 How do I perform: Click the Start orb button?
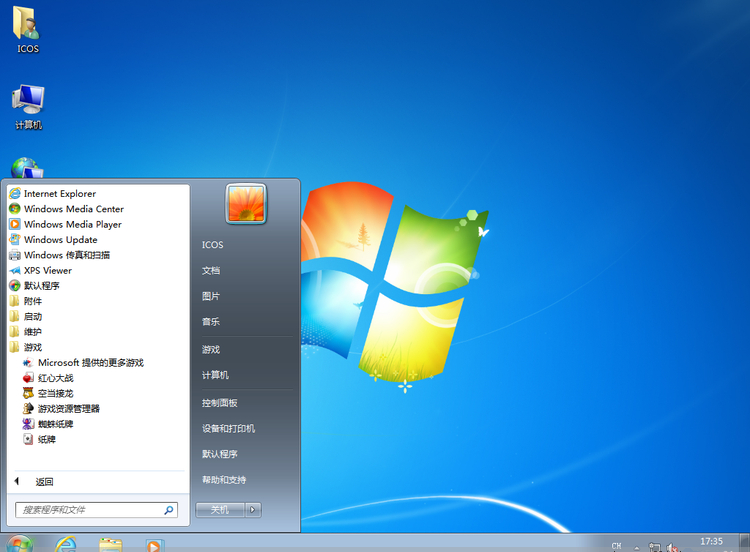pyautogui.click(x=19, y=544)
